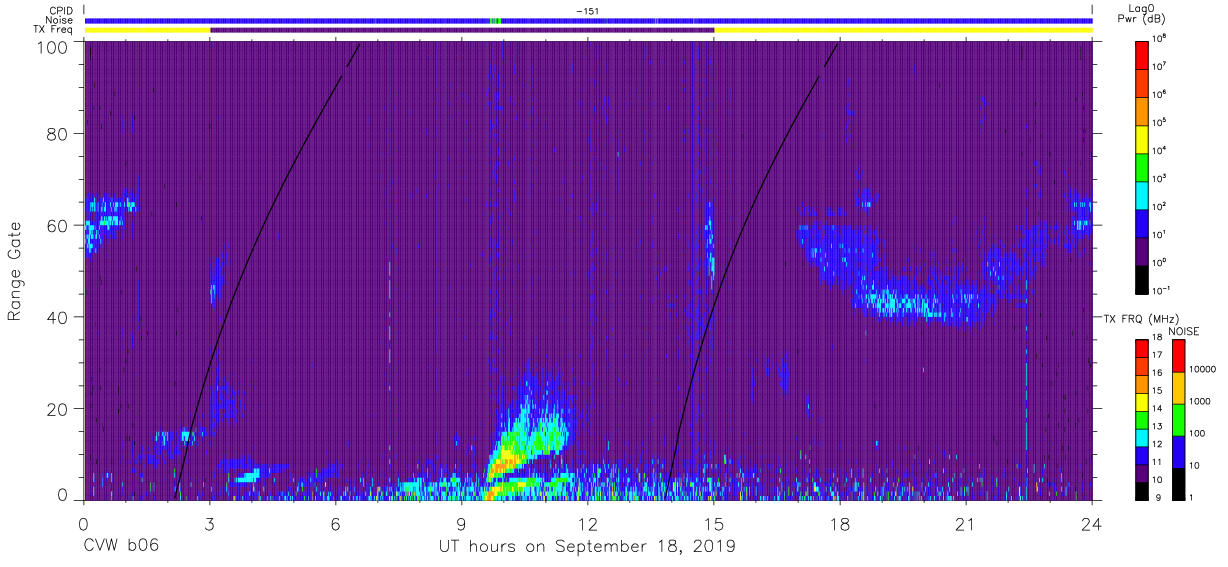The width and height of the screenshot is (1228, 567).
Task: Click the 10^-1 label on the power colorbar
Action: click(1162, 291)
